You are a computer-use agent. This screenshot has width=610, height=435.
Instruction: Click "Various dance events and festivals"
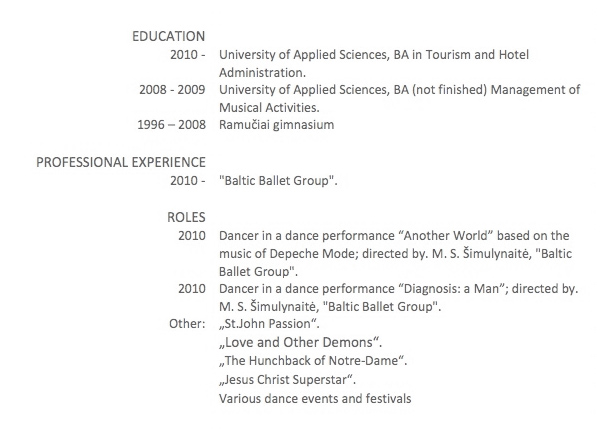point(315,399)
